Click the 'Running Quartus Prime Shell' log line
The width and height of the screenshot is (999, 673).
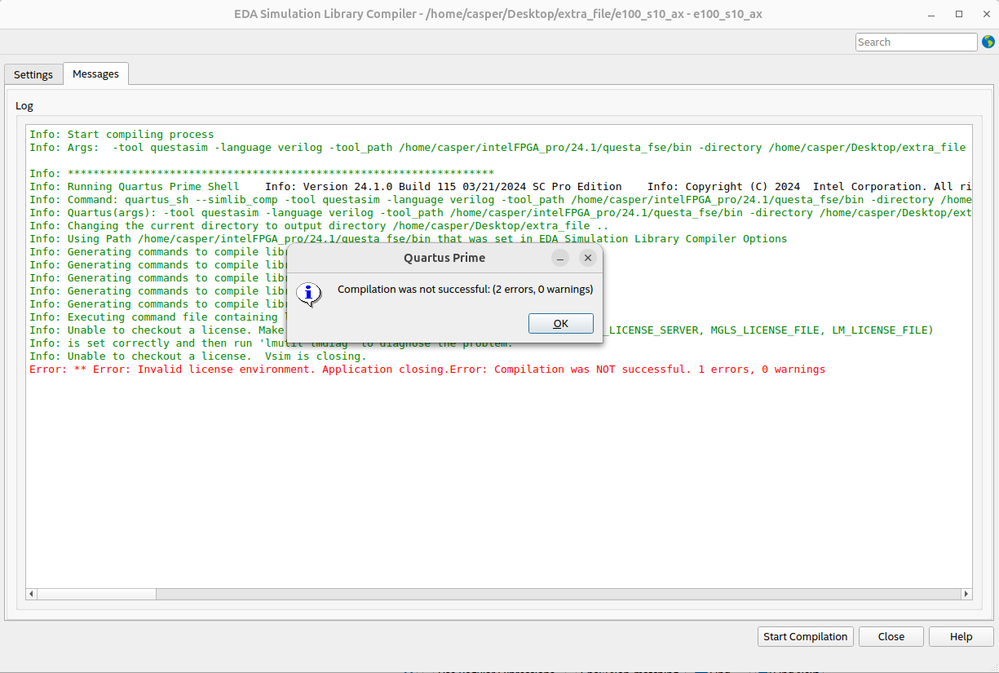click(500, 187)
